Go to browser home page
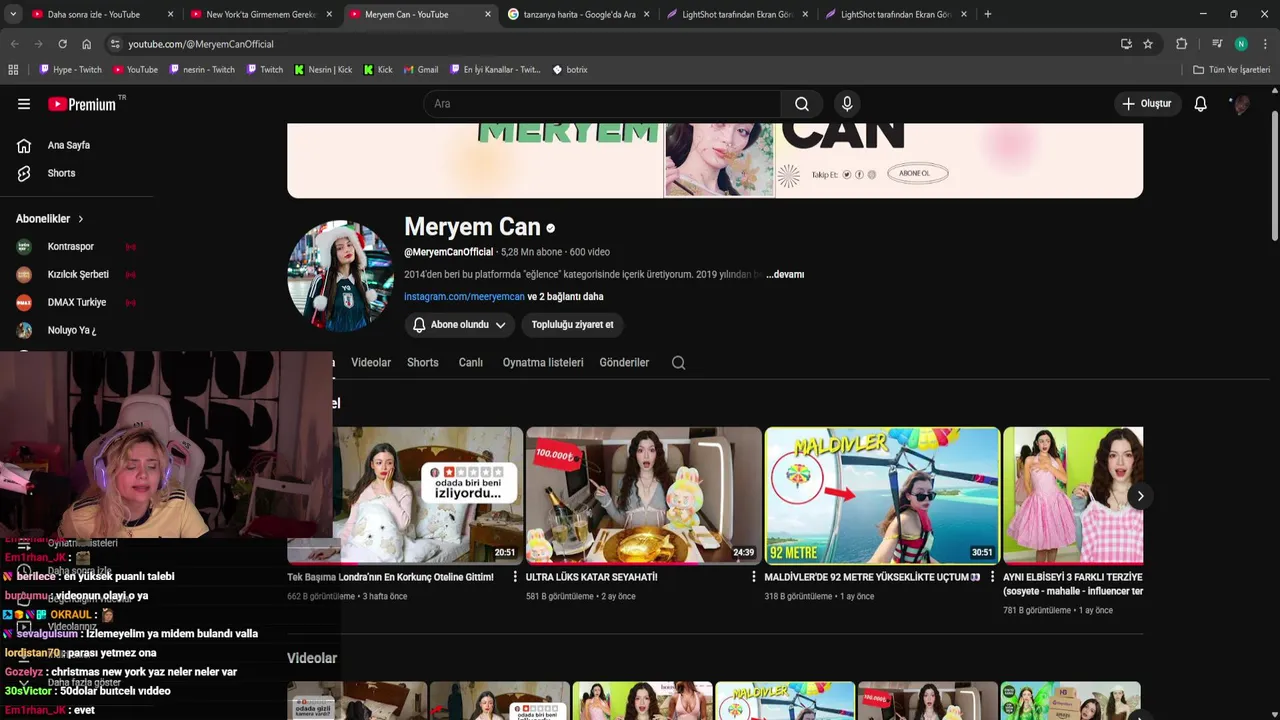The width and height of the screenshot is (1280, 720). (87, 44)
